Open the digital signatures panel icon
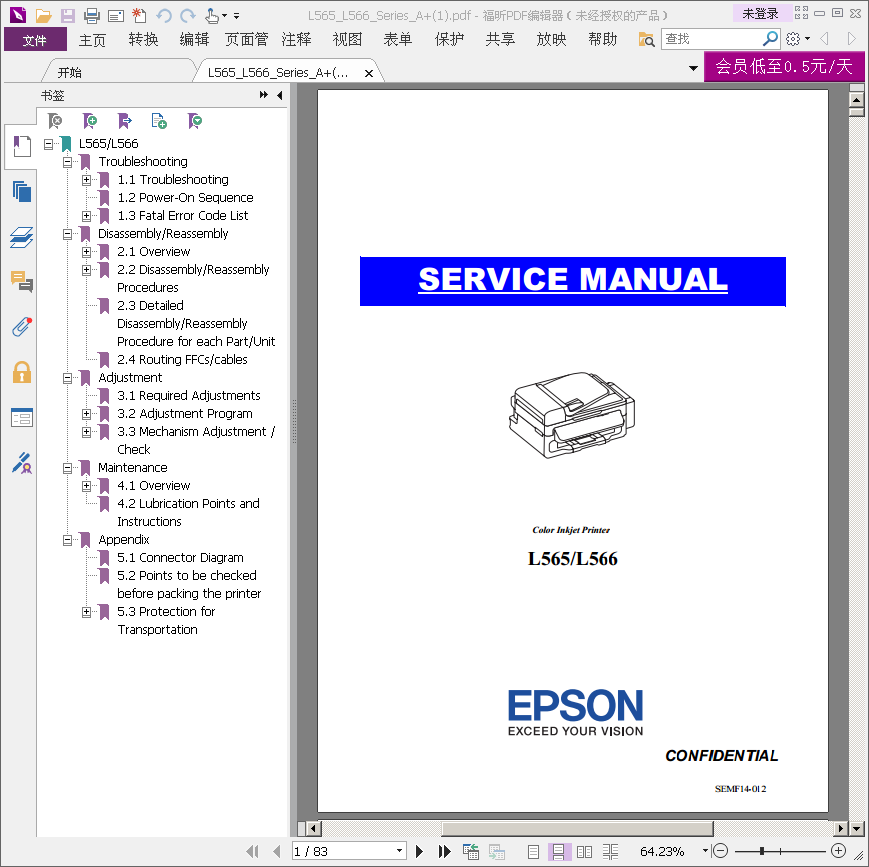 coord(22,463)
